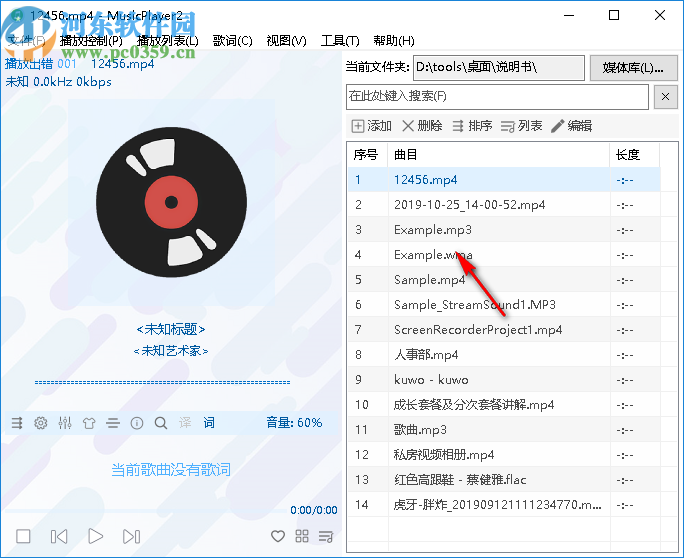Open the 歌词(C) menu
The image size is (684, 558).
tap(233, 41)
